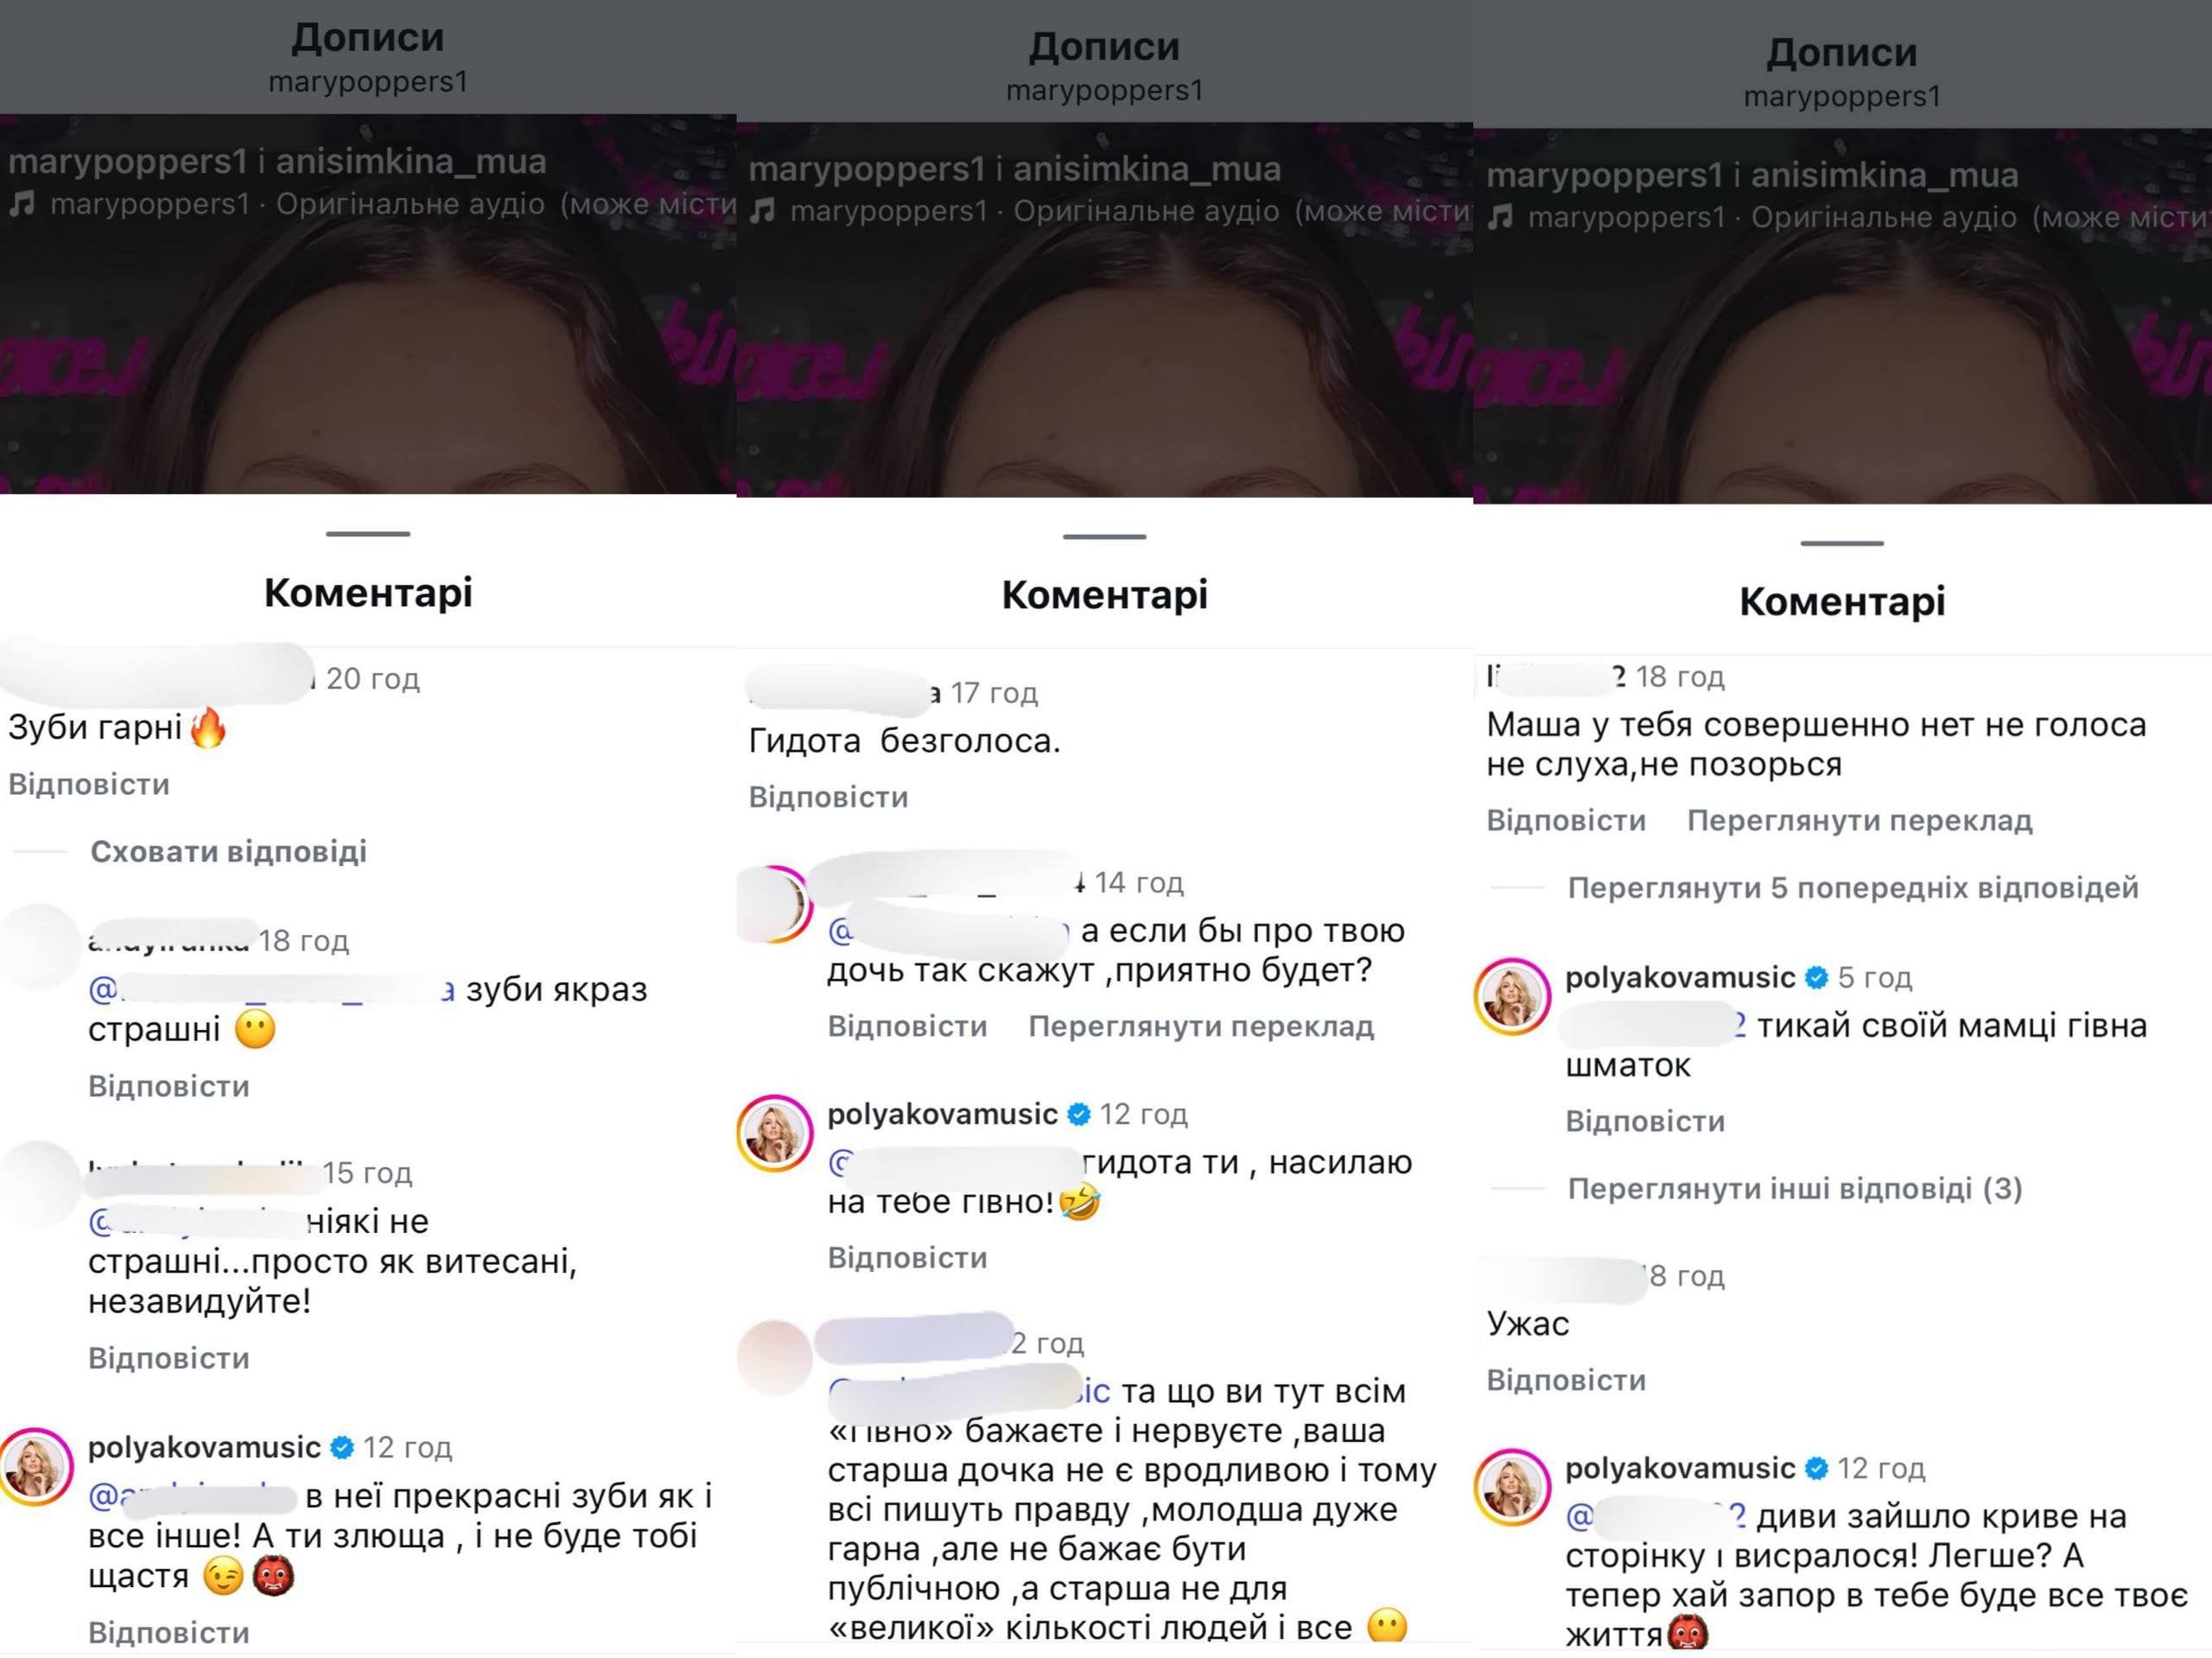Expand 'Переглянути інші відповіді (3)'
The width and height of the screenshot is (2212, 1658).
[x=1794, y=1189]
